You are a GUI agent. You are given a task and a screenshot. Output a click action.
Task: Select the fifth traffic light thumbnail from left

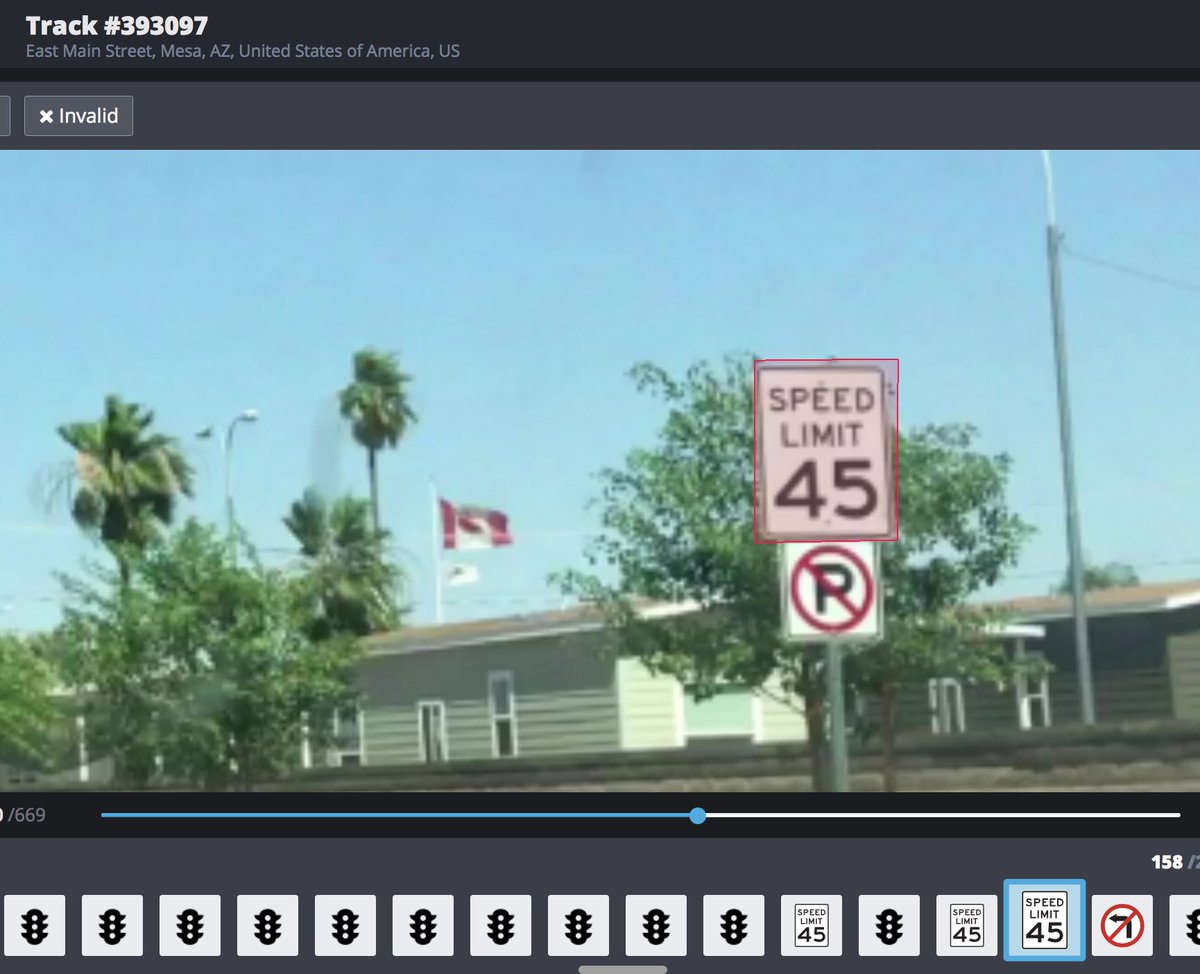click(x=345, y=925)
